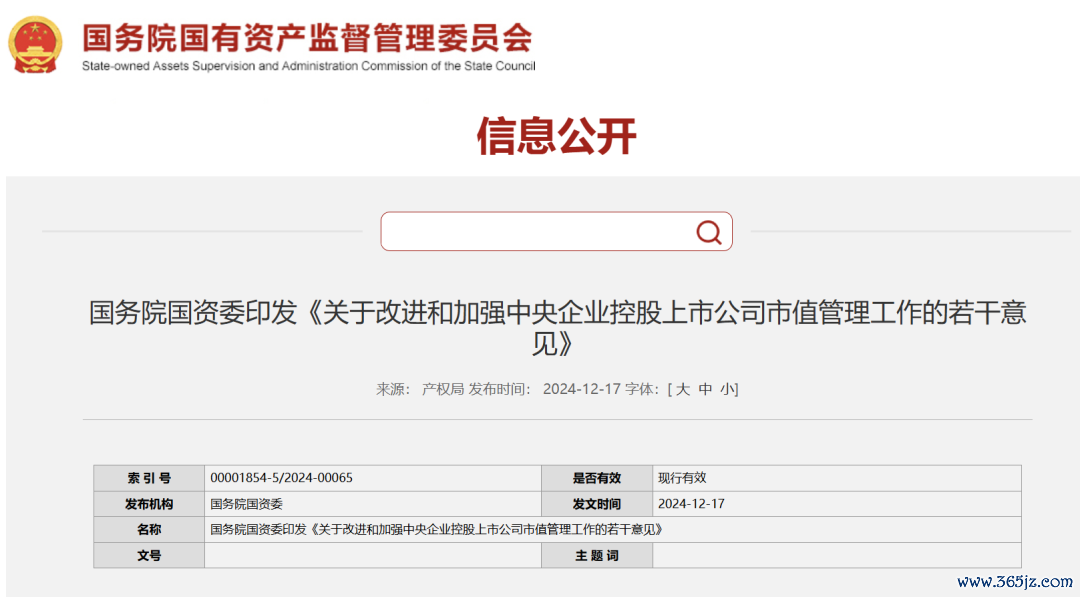This screenshot has height=597, width=1080.
Task: Select the publish date 2024-12-17 under the headline
Action: tap(582, 389)
